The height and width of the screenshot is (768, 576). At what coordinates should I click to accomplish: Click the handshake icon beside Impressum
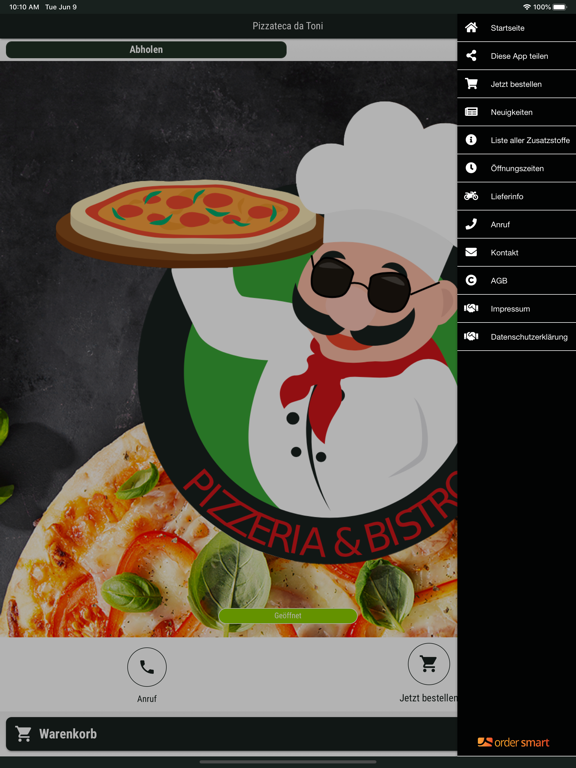[471, 309]
